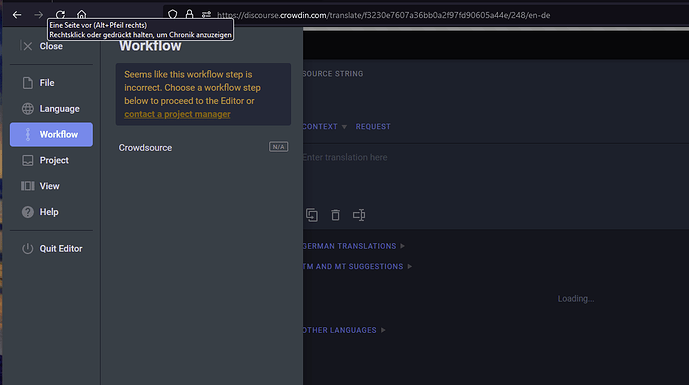Viewport: 689px width, 385px height.
Task: Click the REQUEST context link
Action: pos(373,127)
